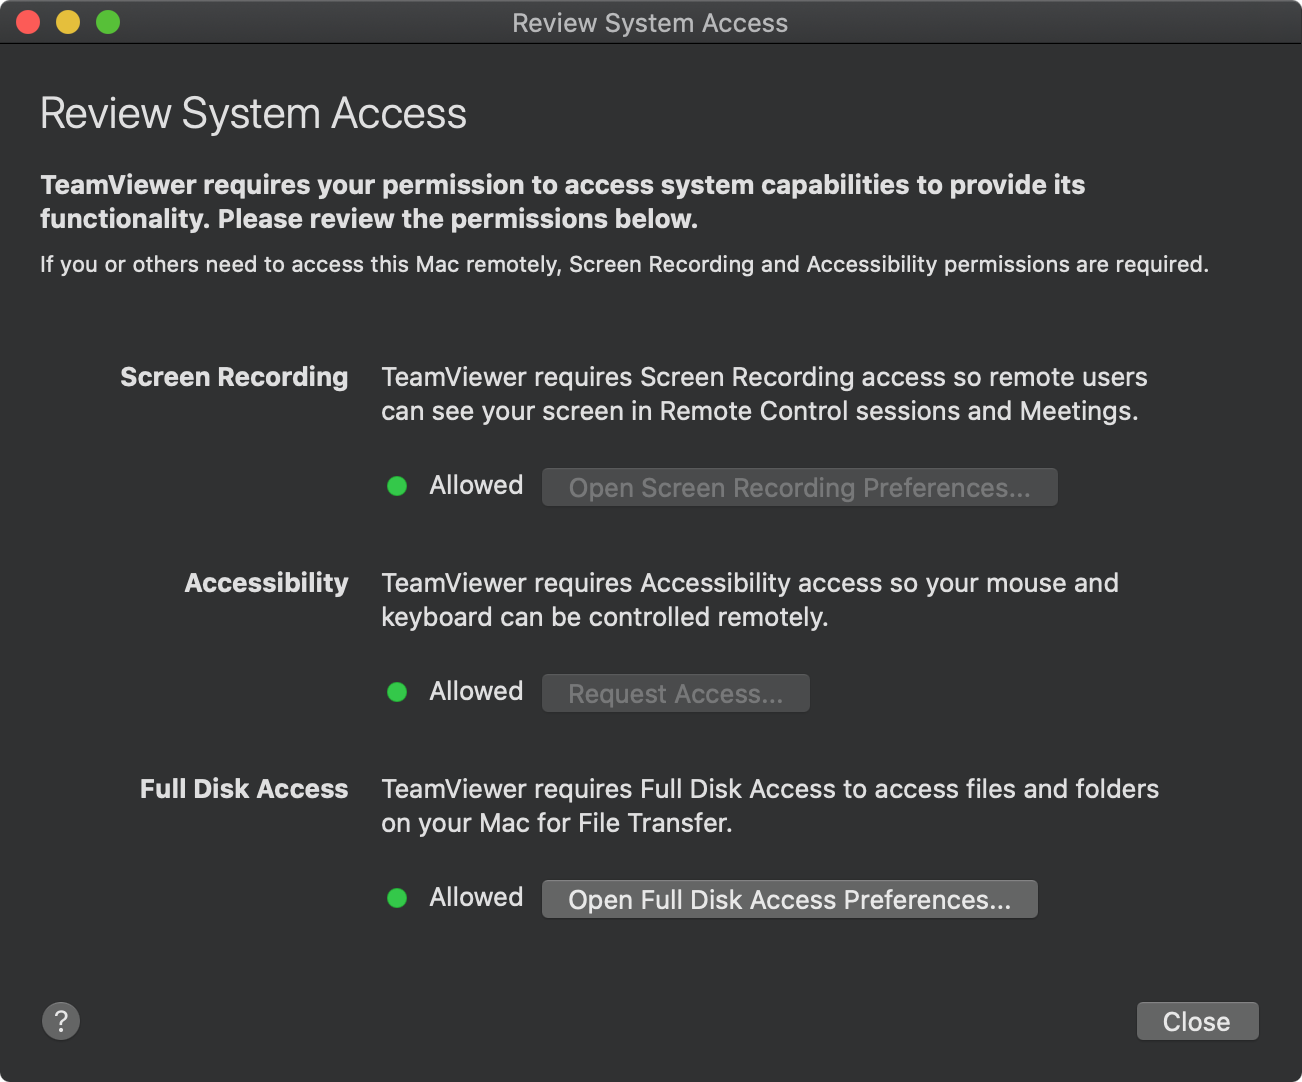This screenshot has height=1082, width=1302.
Task: Click the Review System Access heading
Action: pos(253,113)
